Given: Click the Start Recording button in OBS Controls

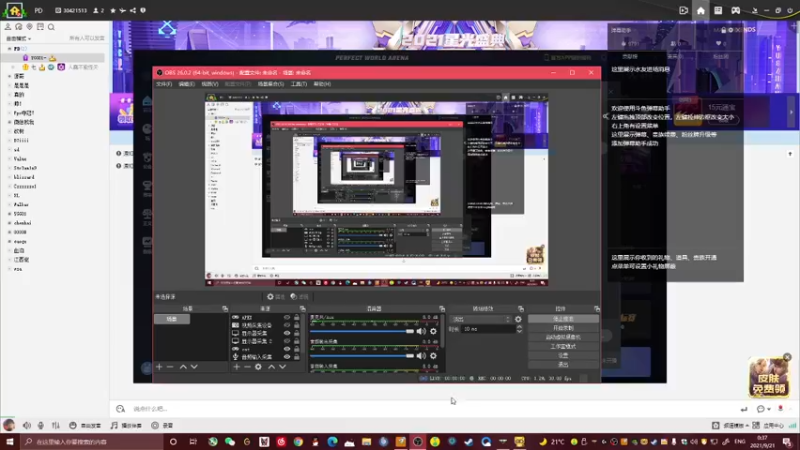Looking at the screenshot, I should (563, 328).
